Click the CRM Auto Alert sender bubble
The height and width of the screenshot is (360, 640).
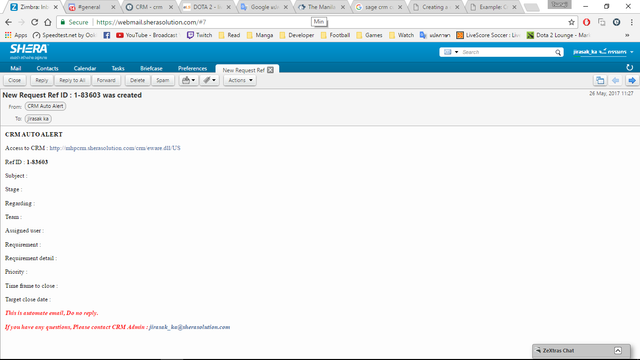click(x=45, y=106)
